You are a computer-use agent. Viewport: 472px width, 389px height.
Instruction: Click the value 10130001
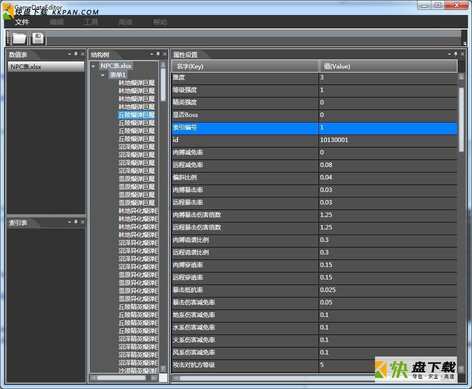334,140
